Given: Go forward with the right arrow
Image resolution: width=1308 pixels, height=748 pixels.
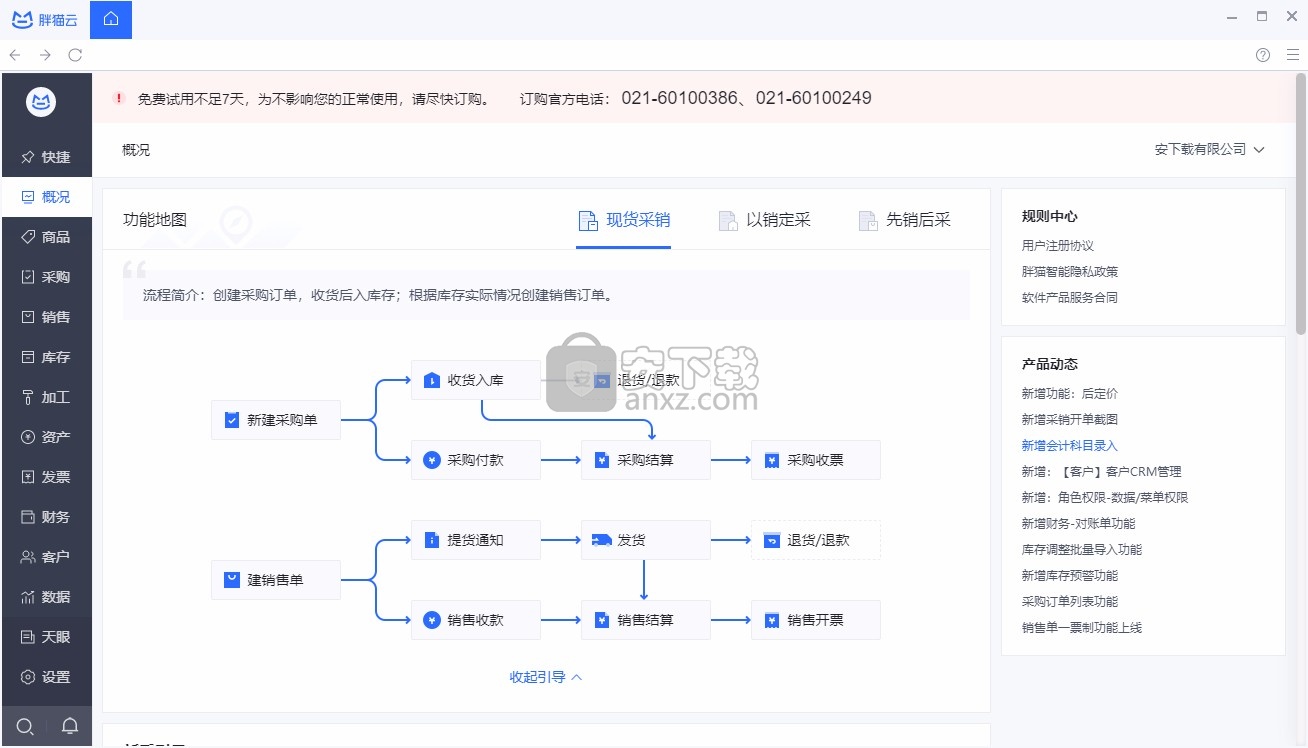Looking at the screenshot, I should 45,55.
